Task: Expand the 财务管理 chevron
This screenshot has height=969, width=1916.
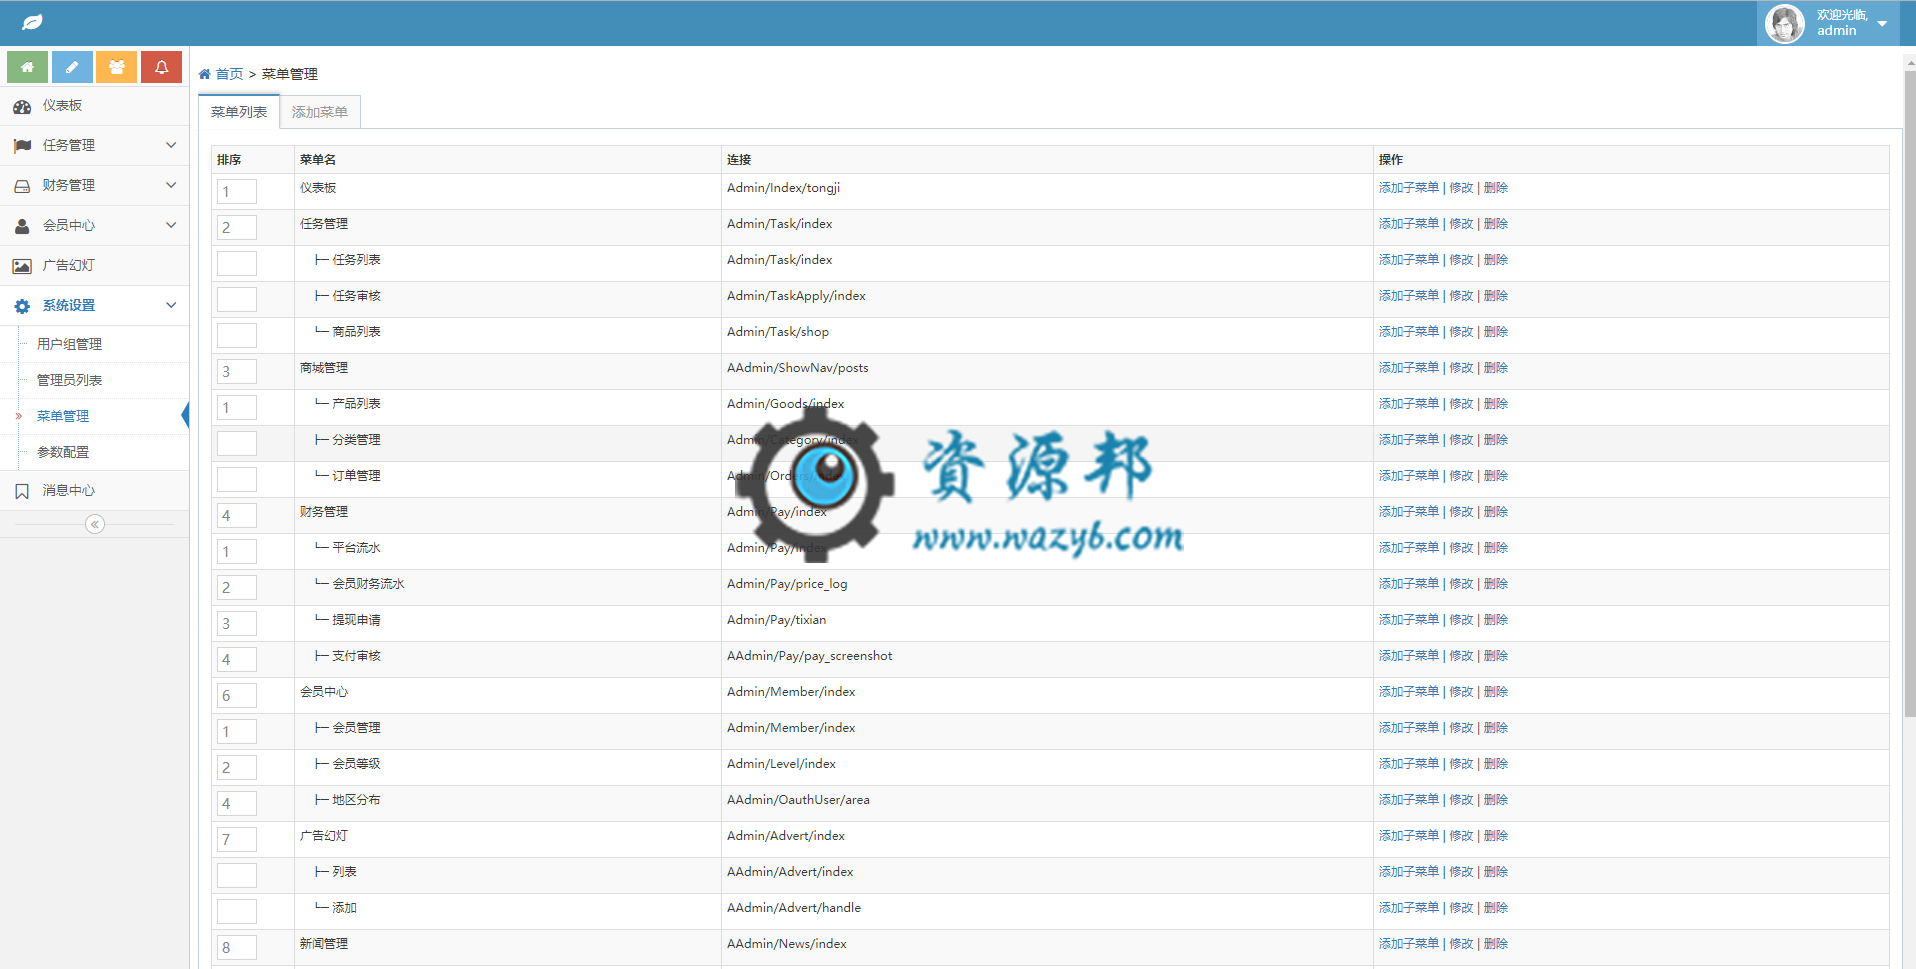Action: pyautogui.click(x=171, y=185)
